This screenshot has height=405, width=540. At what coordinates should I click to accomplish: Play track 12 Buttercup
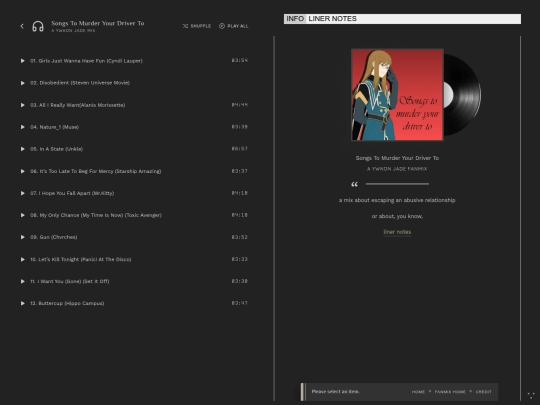coord(22,303)
